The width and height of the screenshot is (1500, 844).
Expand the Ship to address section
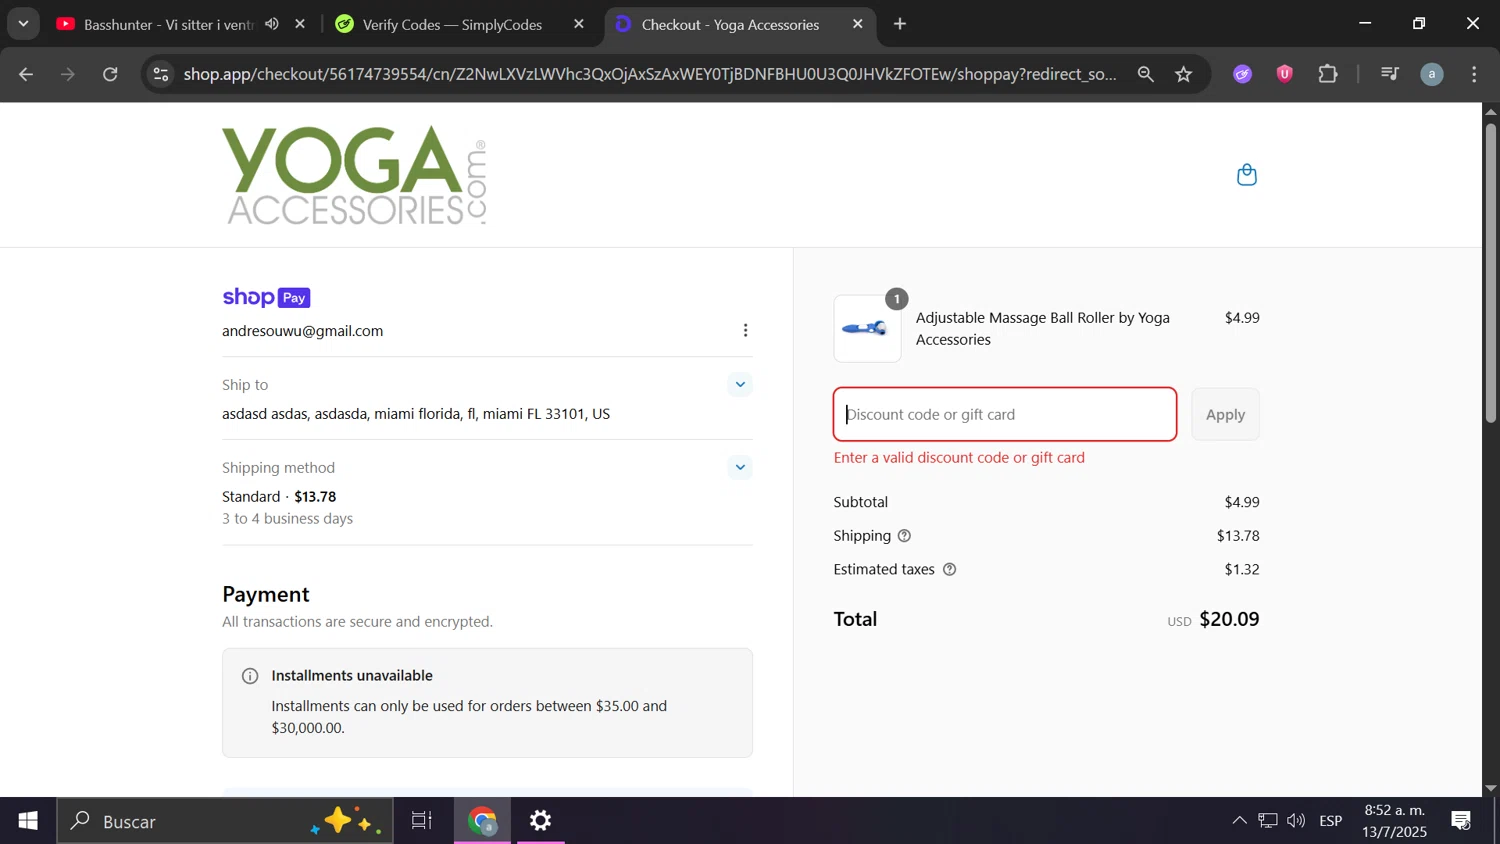(740, 385)
